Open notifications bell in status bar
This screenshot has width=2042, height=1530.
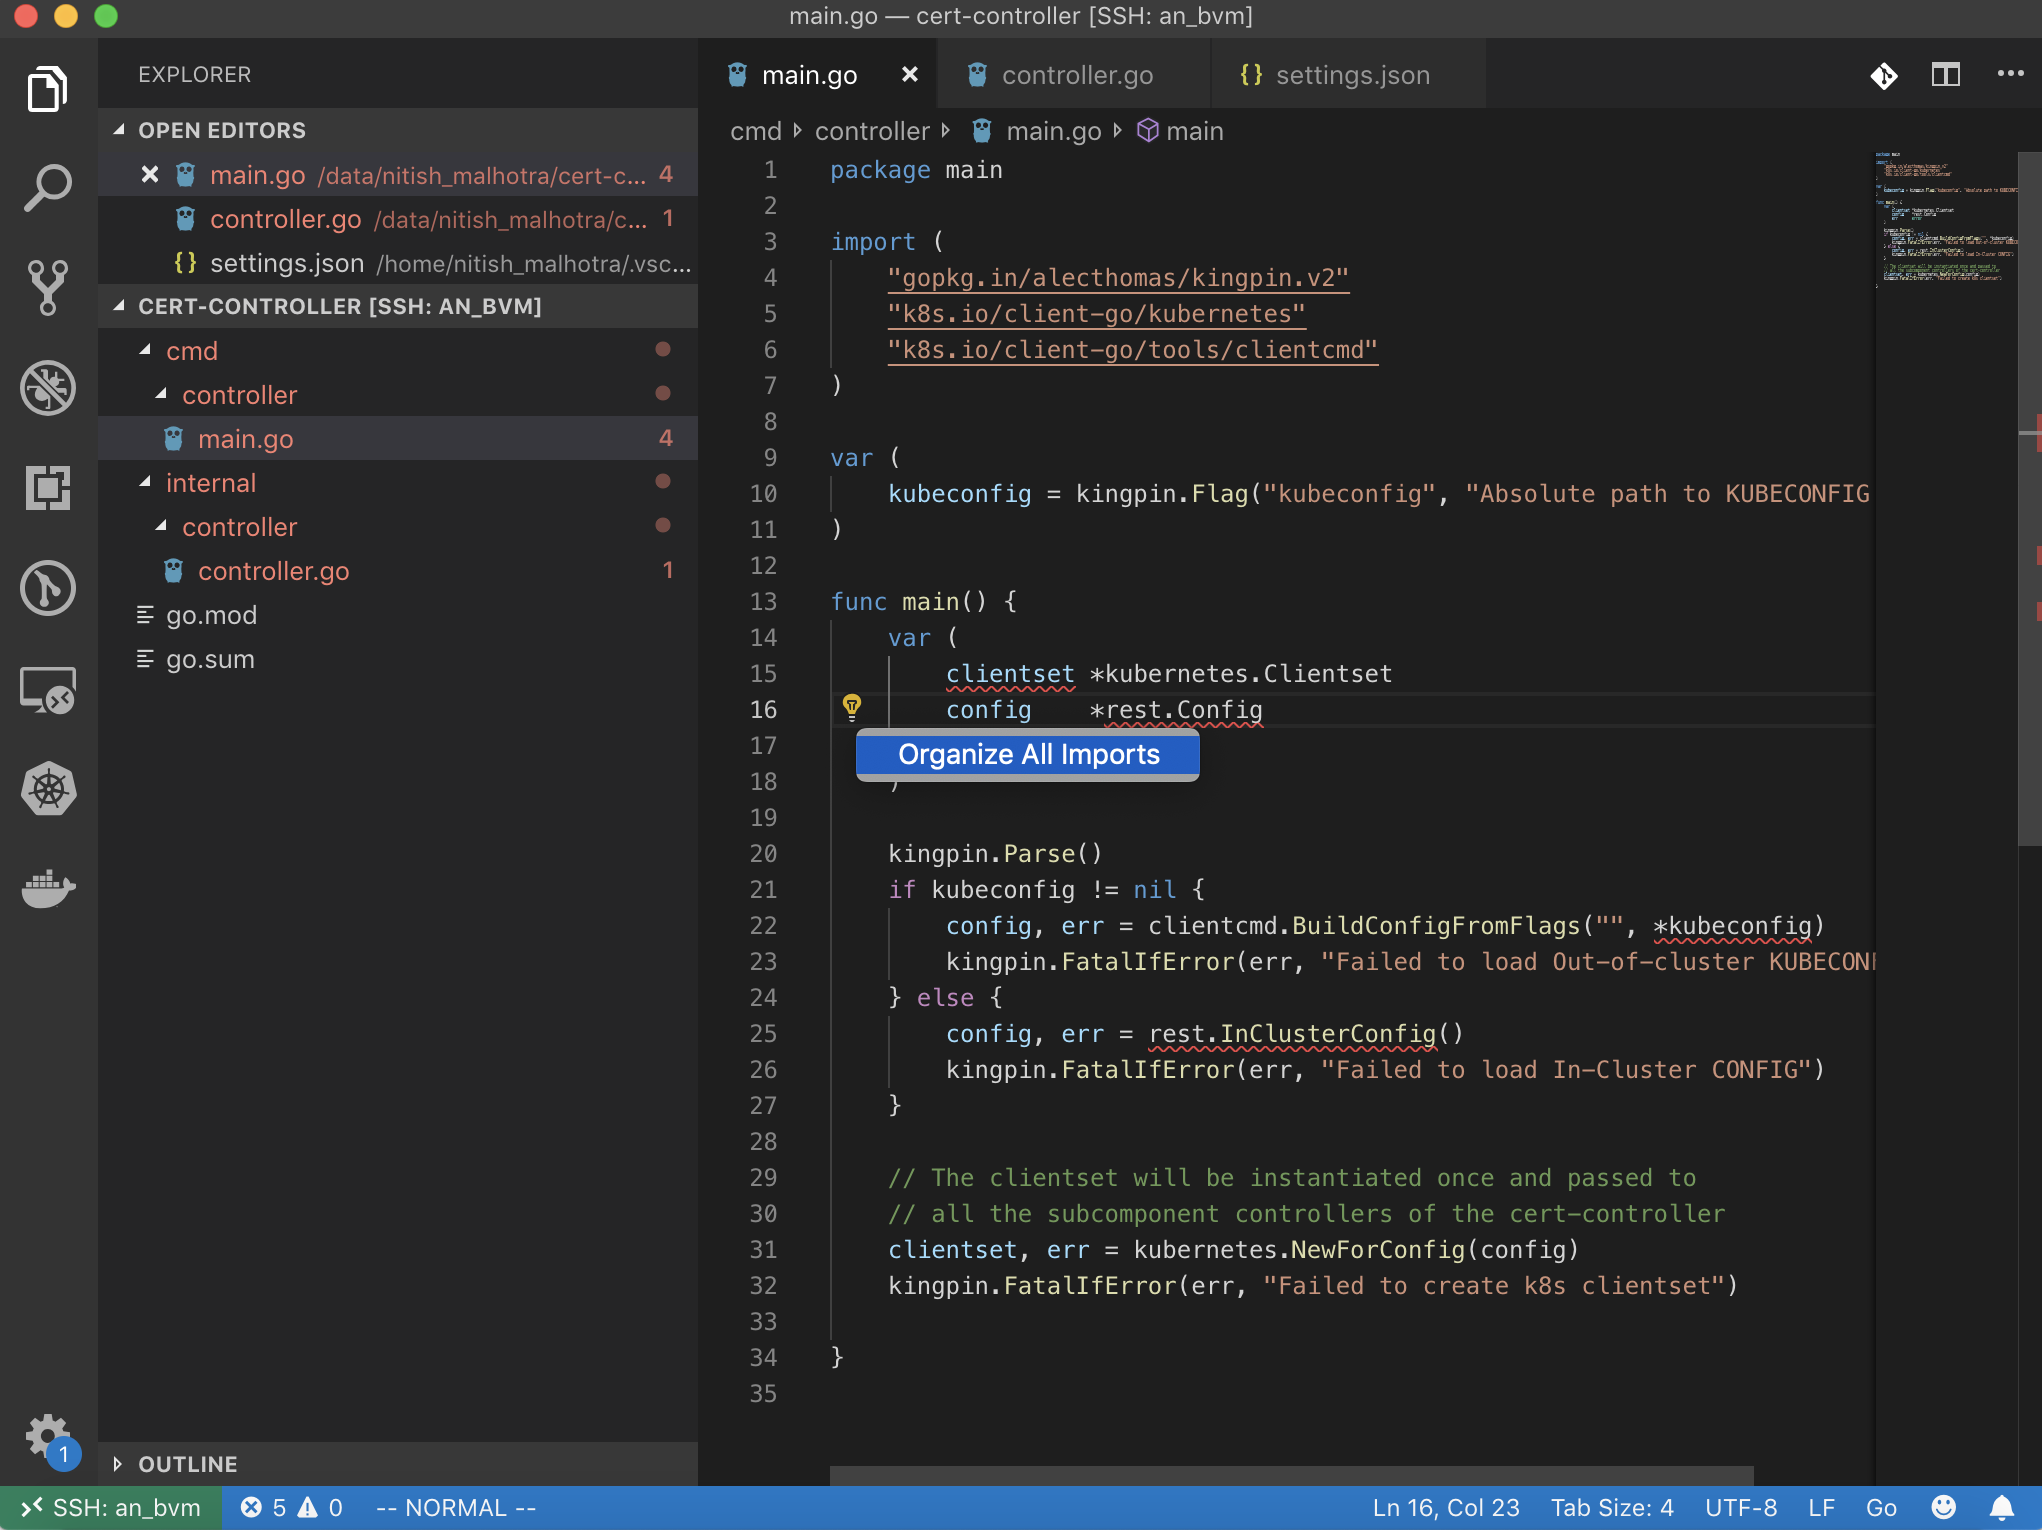[2001, 1507]
